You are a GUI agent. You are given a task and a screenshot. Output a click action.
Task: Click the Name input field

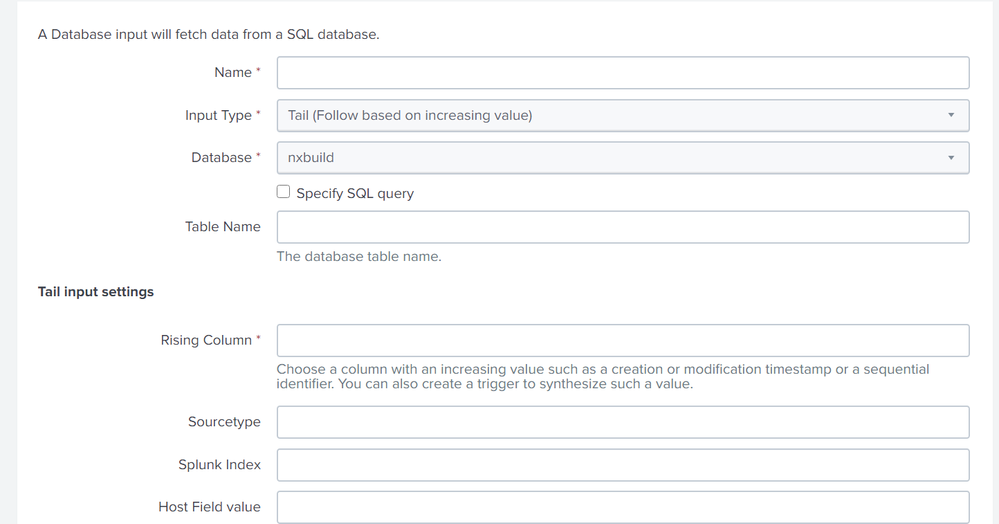pyautogui.click(x=622, y=73)
